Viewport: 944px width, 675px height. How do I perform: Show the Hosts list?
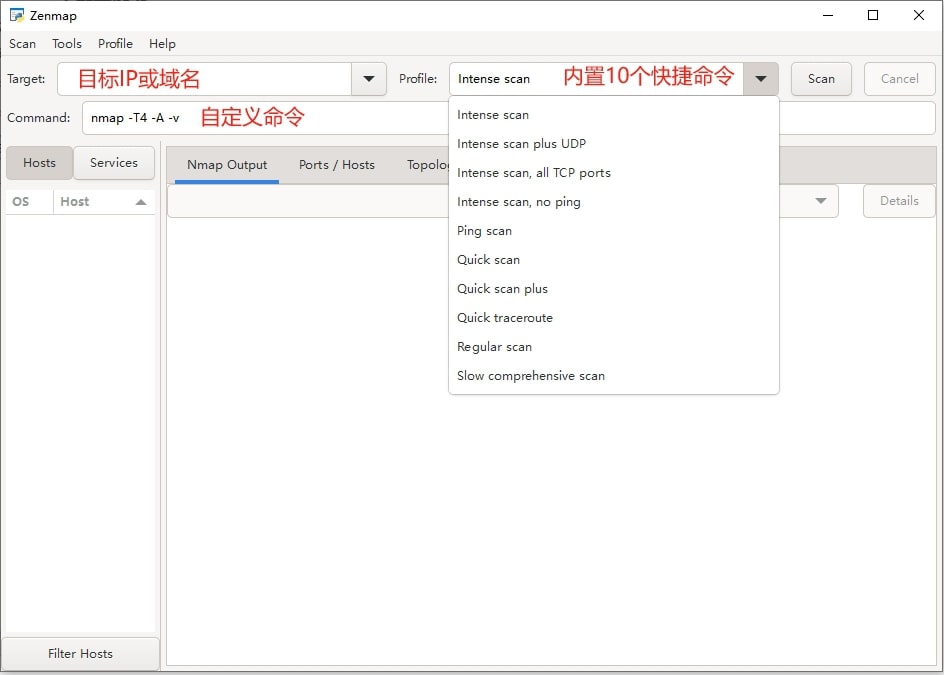coord(40,163)
